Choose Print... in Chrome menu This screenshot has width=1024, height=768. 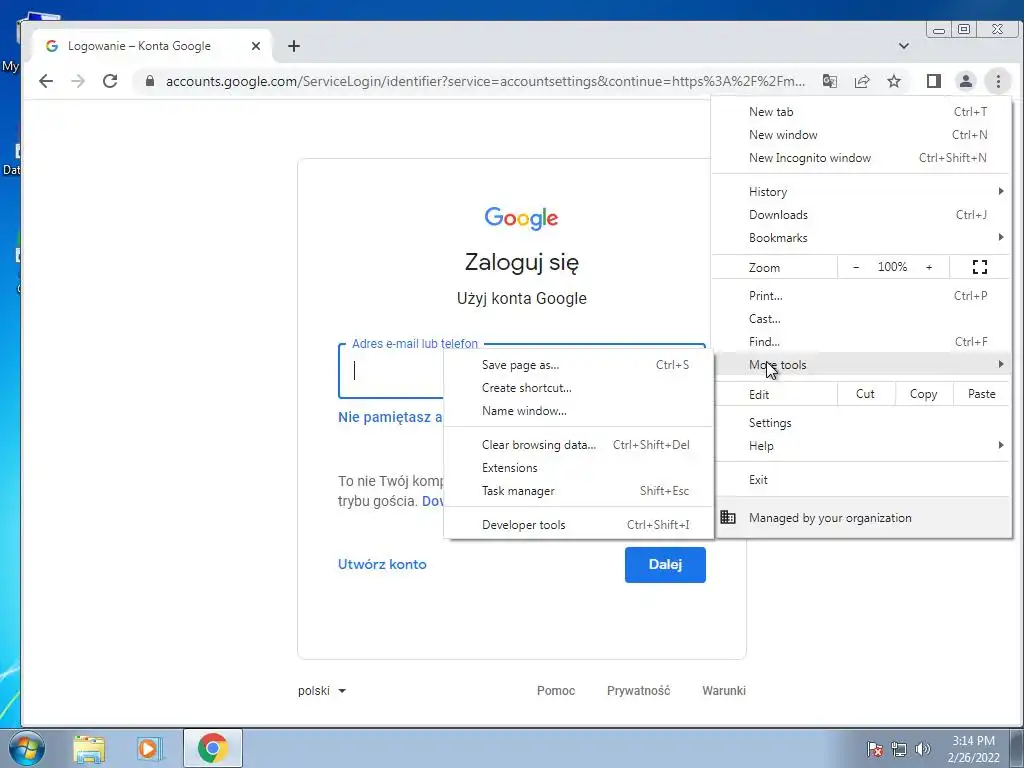tap(861, 295)
